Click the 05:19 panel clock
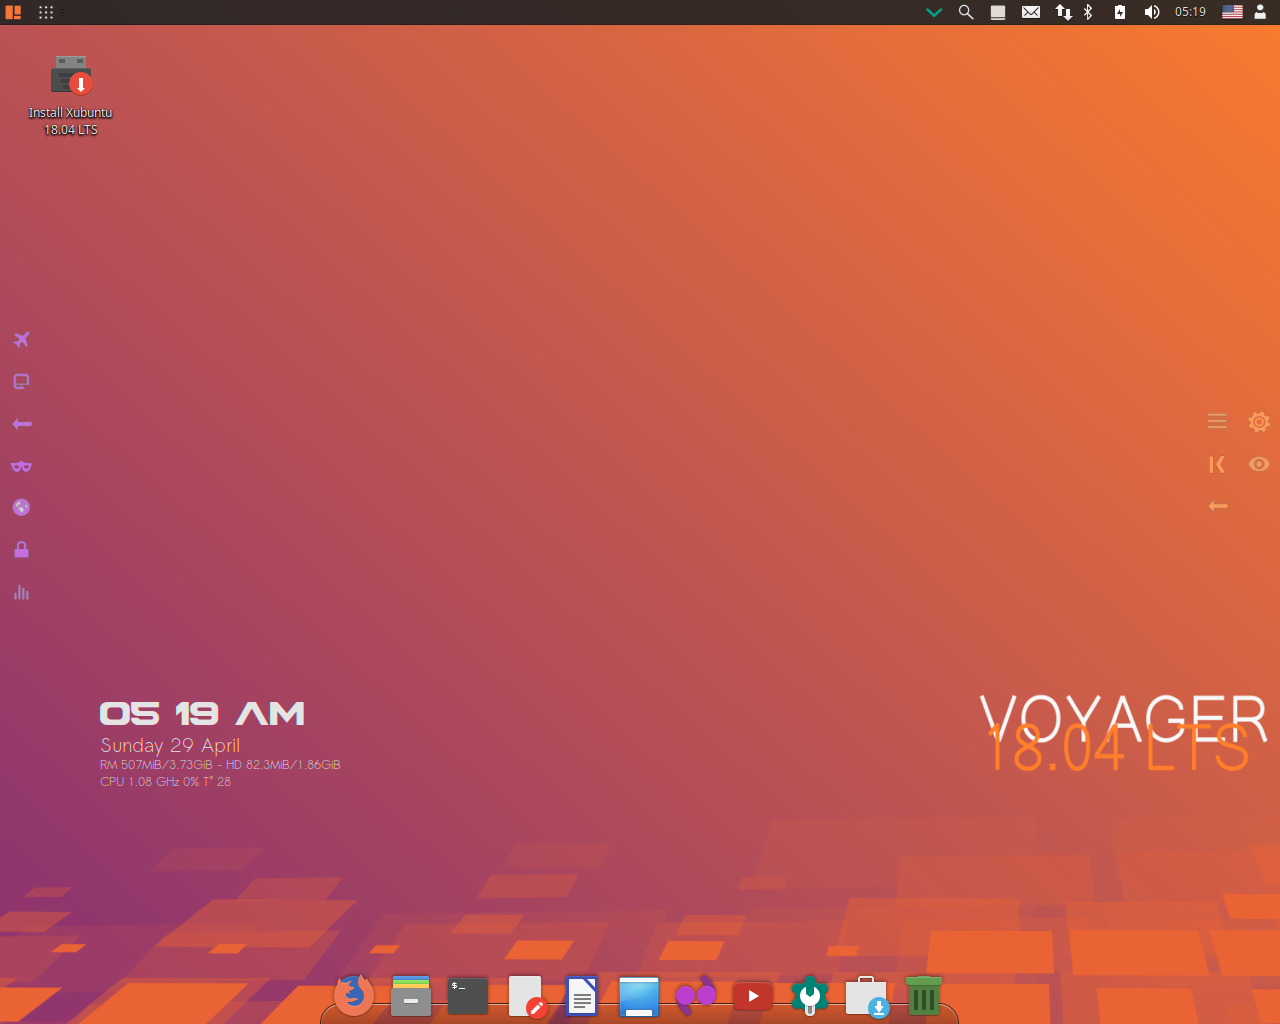This screenshot has width=1280, height=1024. pos(1190,12)
